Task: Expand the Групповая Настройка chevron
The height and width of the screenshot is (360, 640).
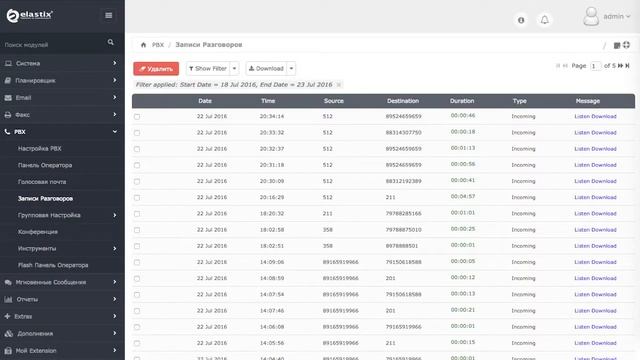Action: coord(115,215)
